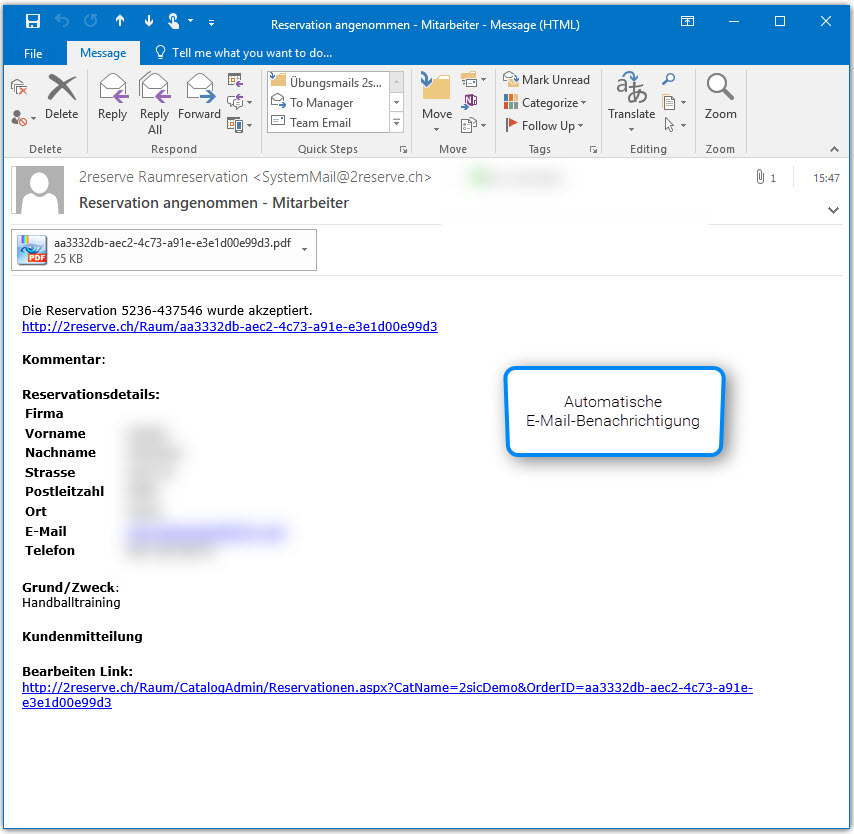Click Reply All in the Respond group
This screenshot has width=854, height=834.
[x=154, y=98]
